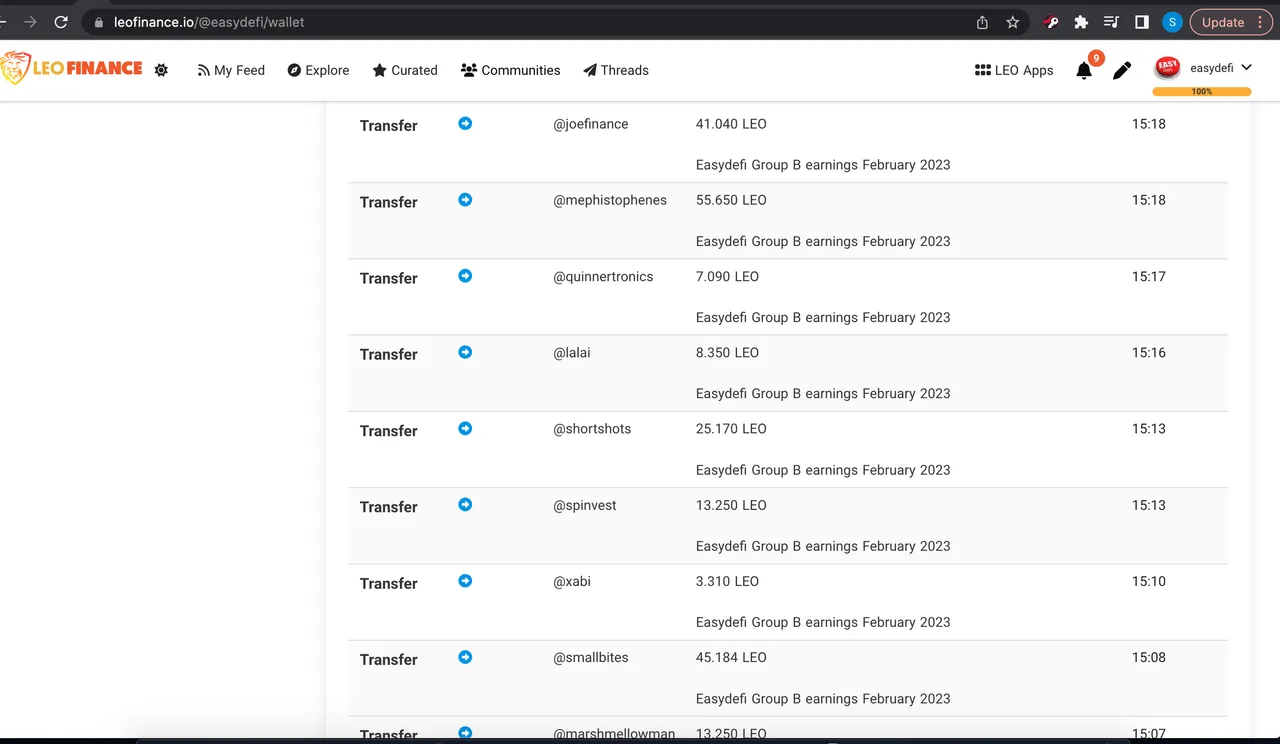Screen dimensions: 1280x744
Task: Click arrow icon in @quinnertronics transfer row
Action: pyautogui.click(x=465, y=275)
